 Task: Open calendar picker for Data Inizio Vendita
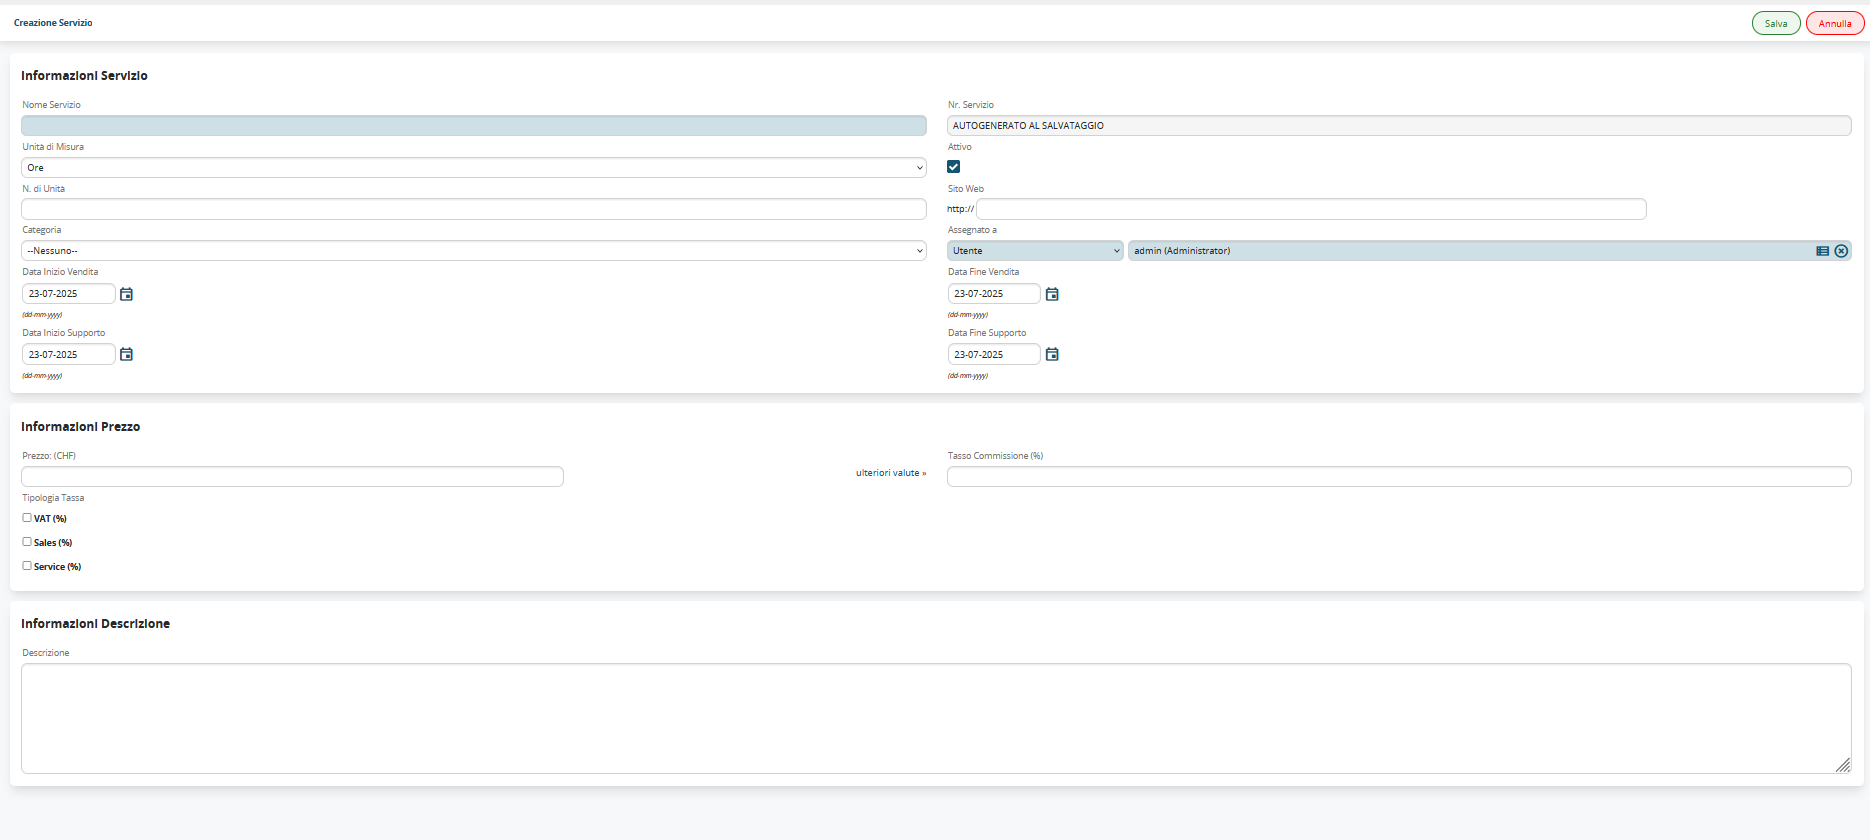click(126, 294)
